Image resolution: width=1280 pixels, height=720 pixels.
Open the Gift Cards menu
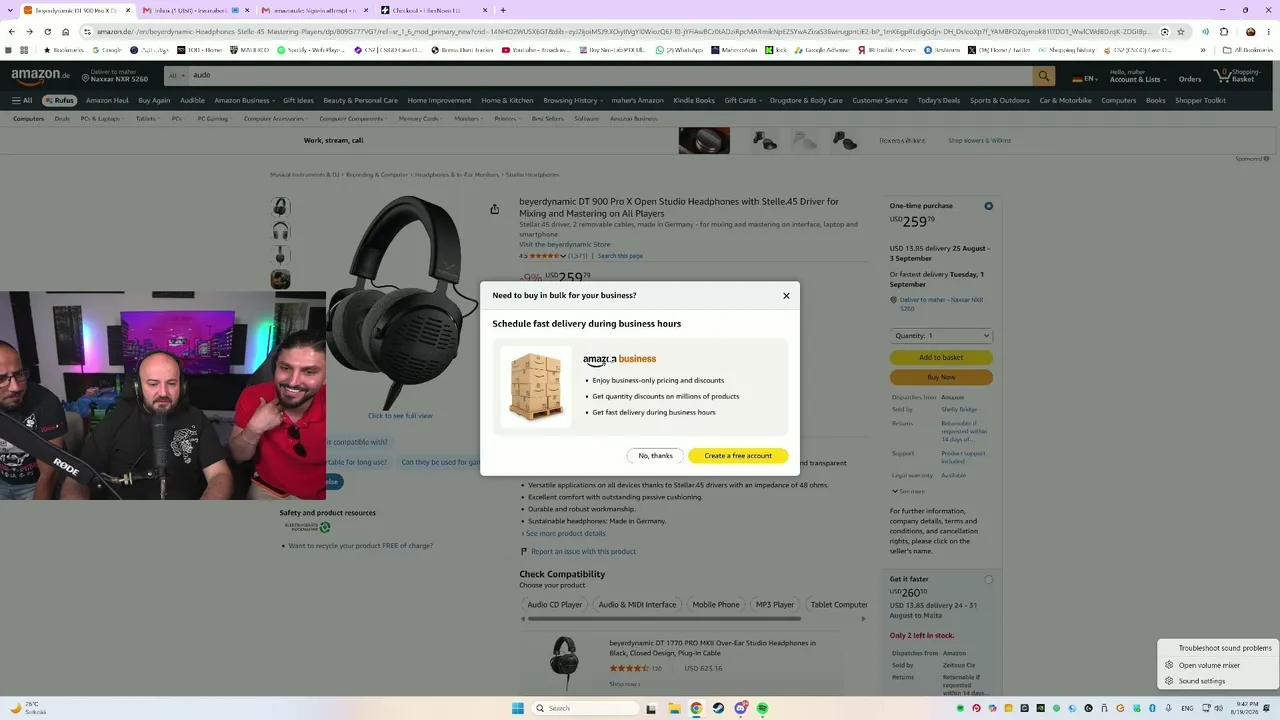click(743, 100)
